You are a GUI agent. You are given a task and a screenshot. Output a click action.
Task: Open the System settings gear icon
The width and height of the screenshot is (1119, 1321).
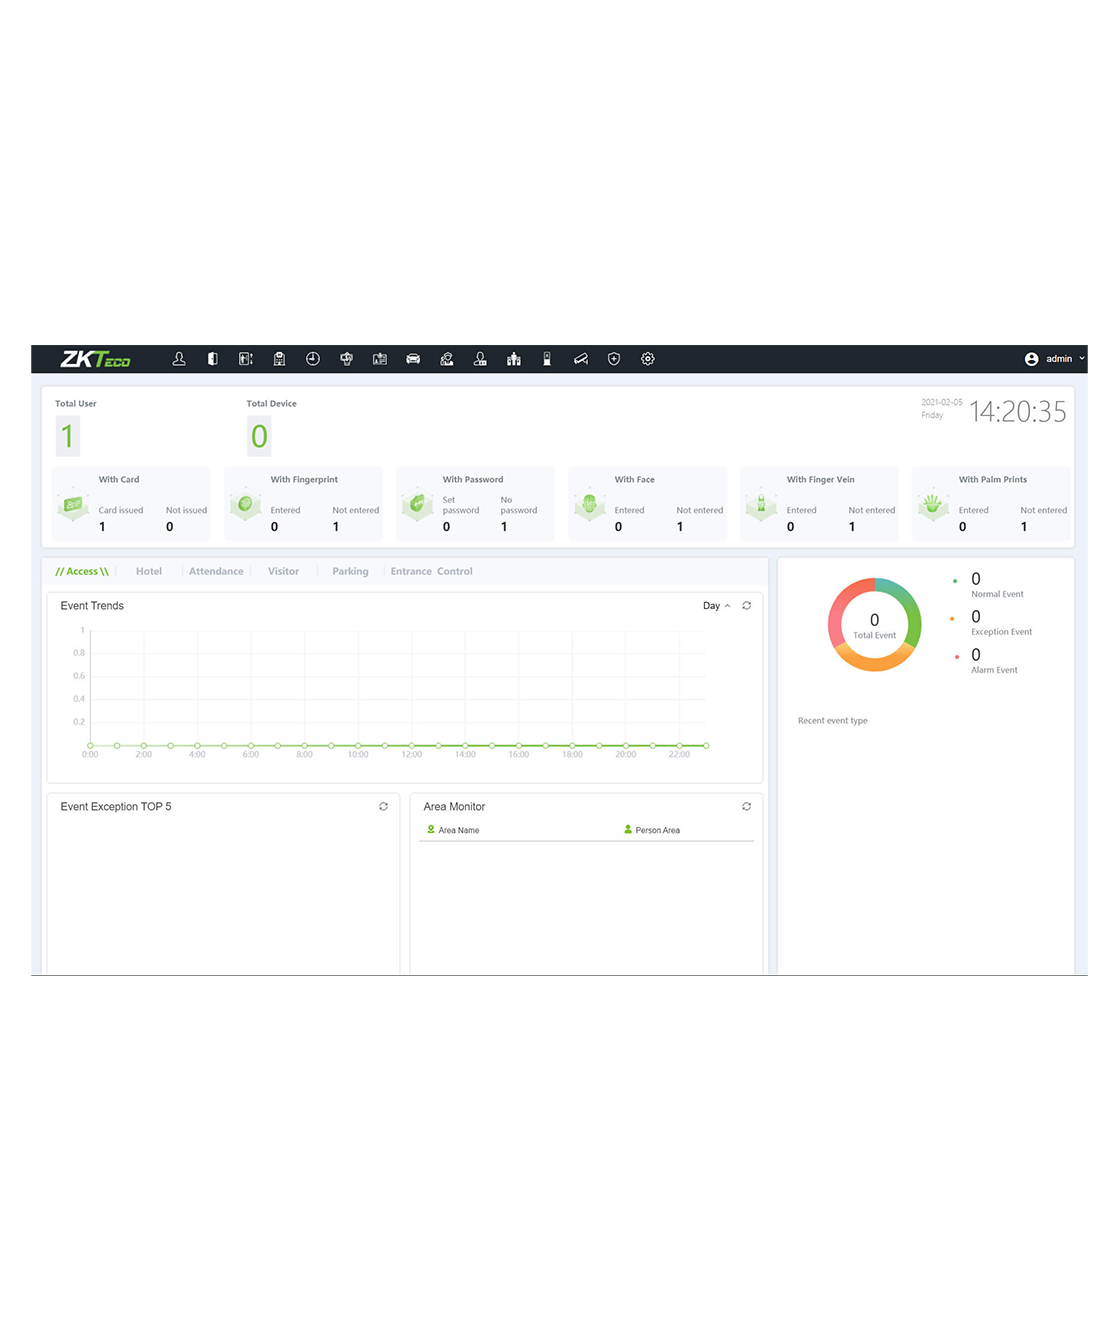(648, 359)
